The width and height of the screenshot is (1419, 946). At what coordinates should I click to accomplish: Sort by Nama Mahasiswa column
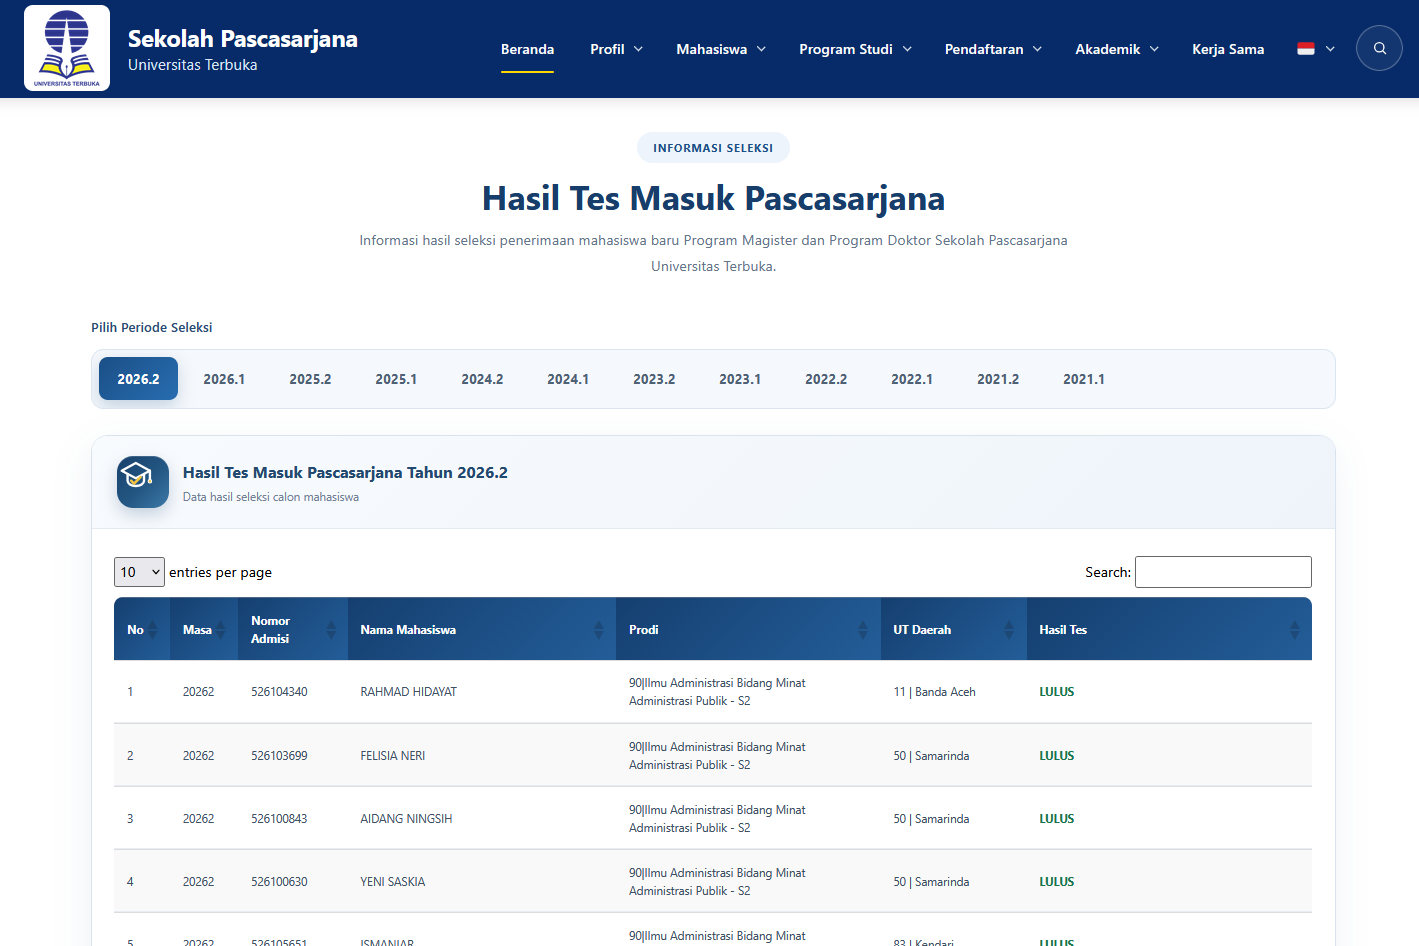[x=482, y=630]
